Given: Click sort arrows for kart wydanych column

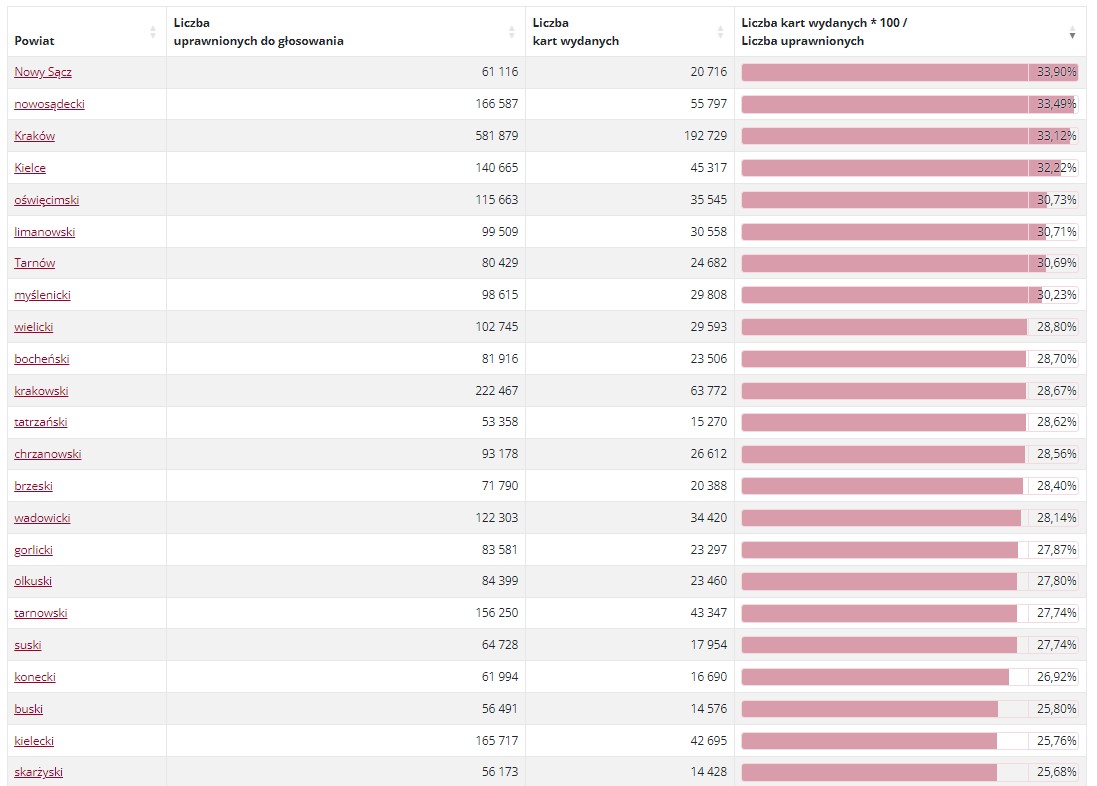Looking at the screenshot, I should 720,31.
